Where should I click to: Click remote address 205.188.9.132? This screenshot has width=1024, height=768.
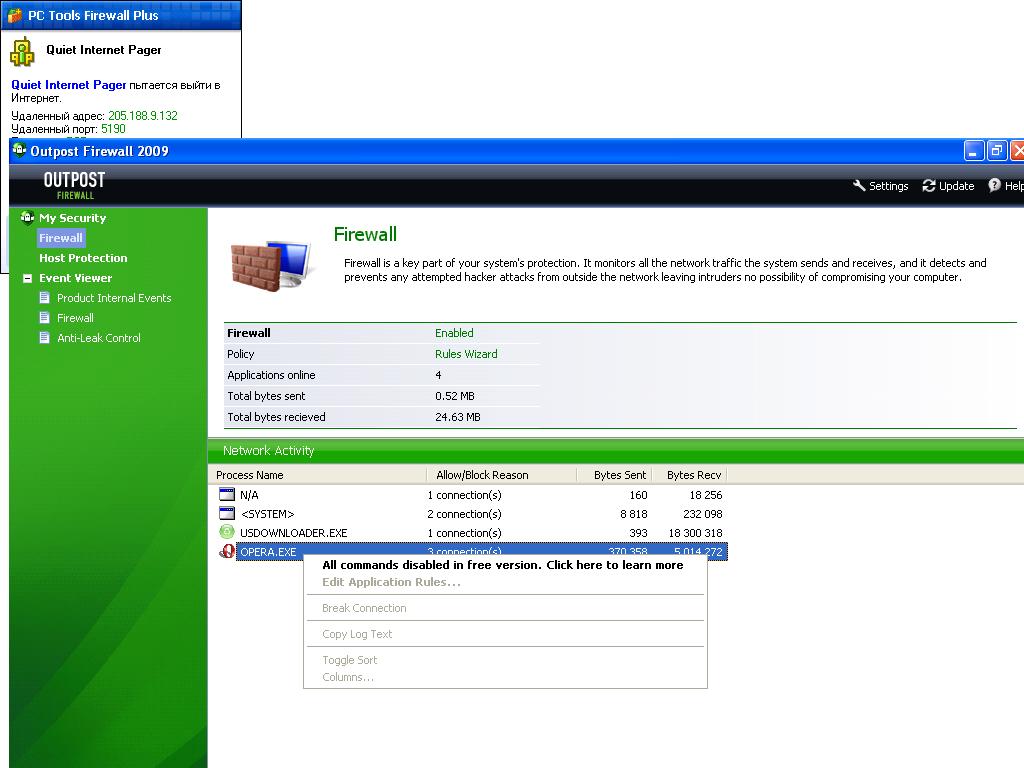tap(142, 116)
